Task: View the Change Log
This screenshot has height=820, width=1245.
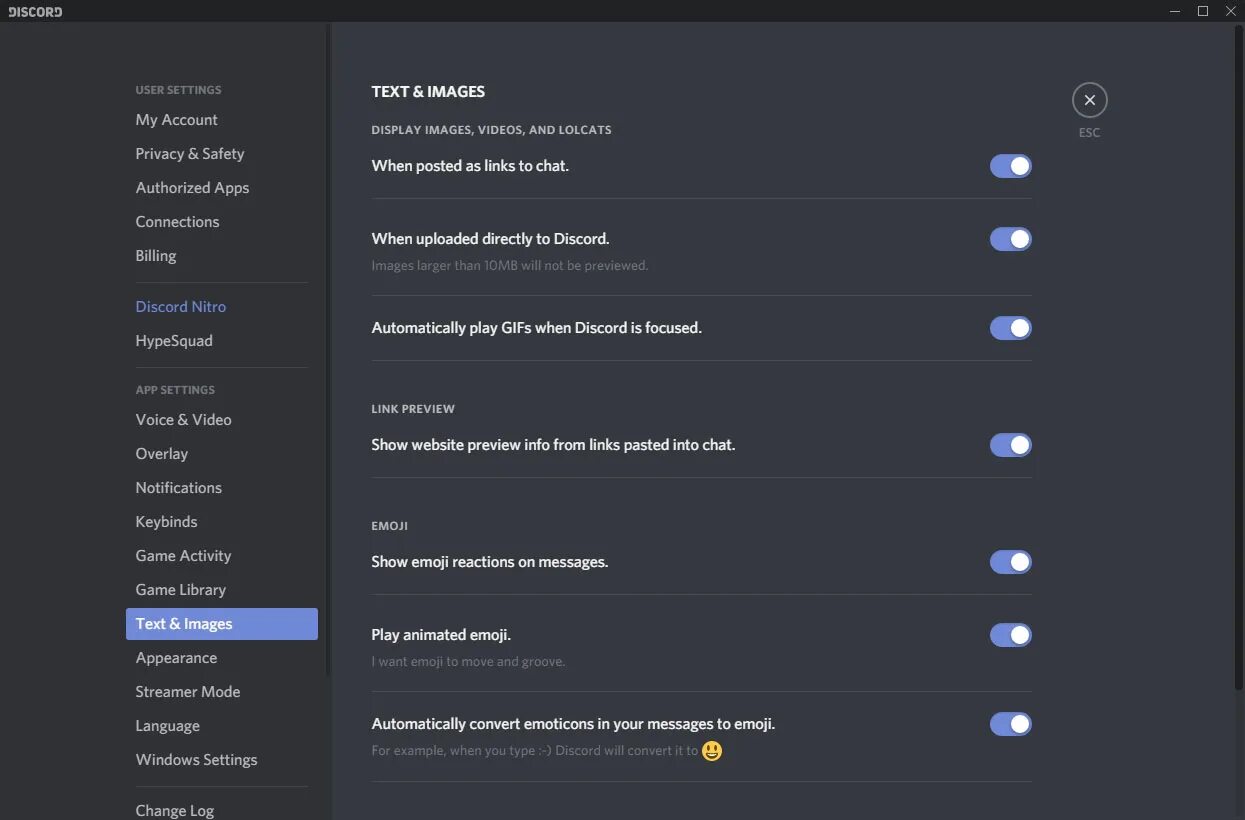Action: [x=175, y=810]
